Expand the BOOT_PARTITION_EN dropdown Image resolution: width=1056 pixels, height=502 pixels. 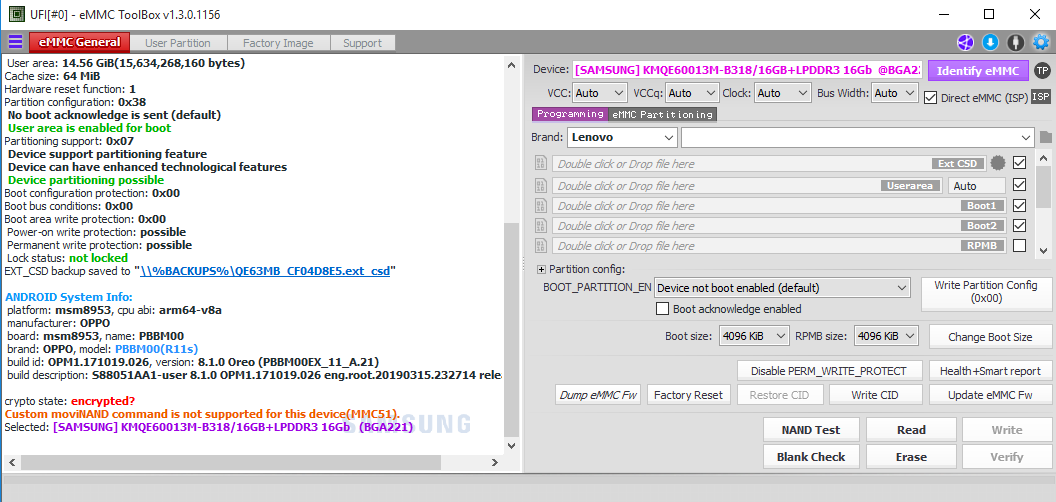point(782,288)
